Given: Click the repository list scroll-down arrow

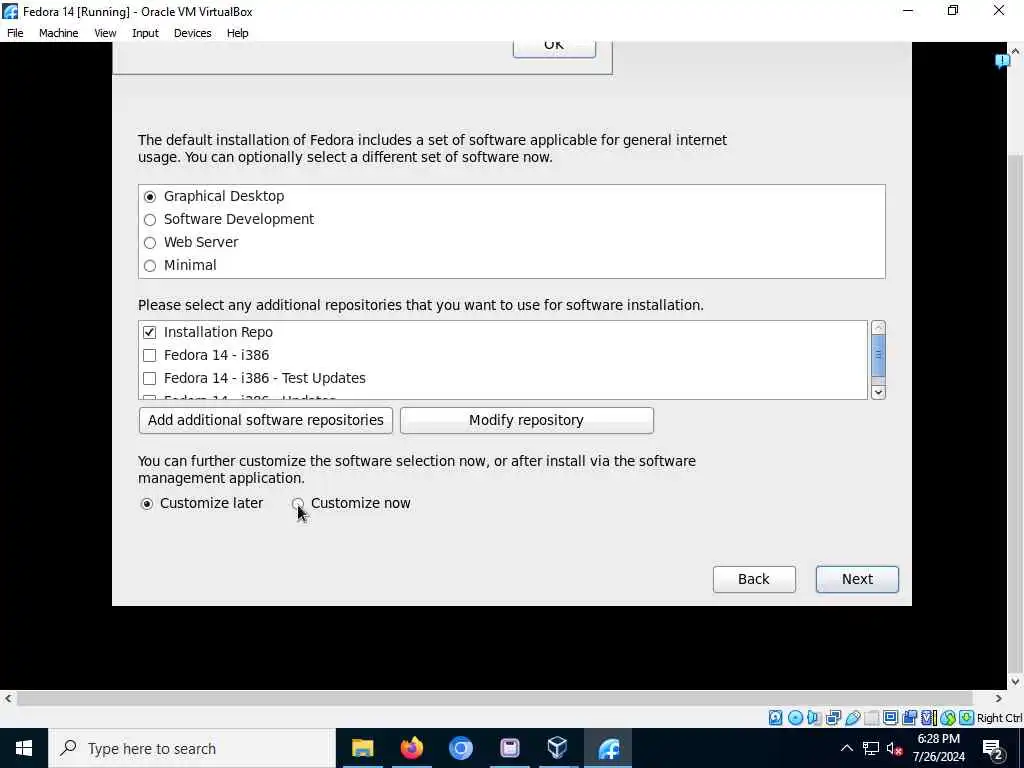Looking at the screenshot, I should (x=878, y=392).
